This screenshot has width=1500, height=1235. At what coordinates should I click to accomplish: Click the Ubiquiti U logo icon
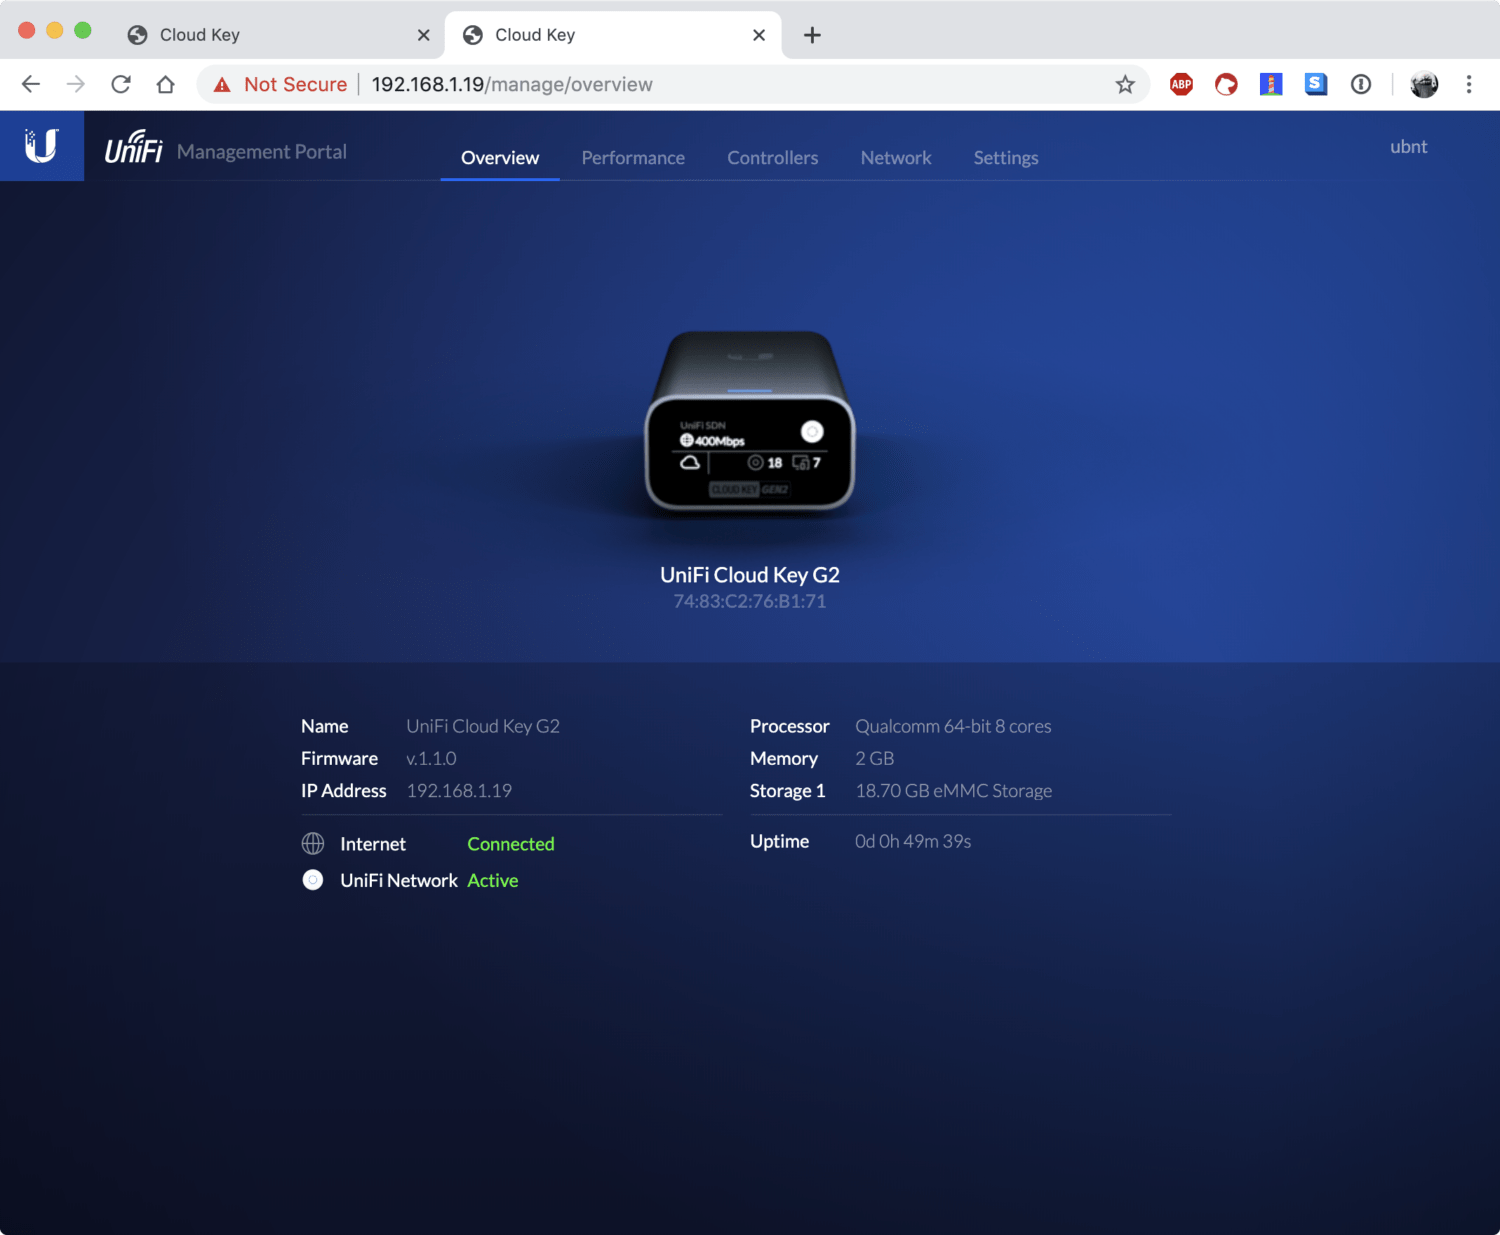point(42,146)
